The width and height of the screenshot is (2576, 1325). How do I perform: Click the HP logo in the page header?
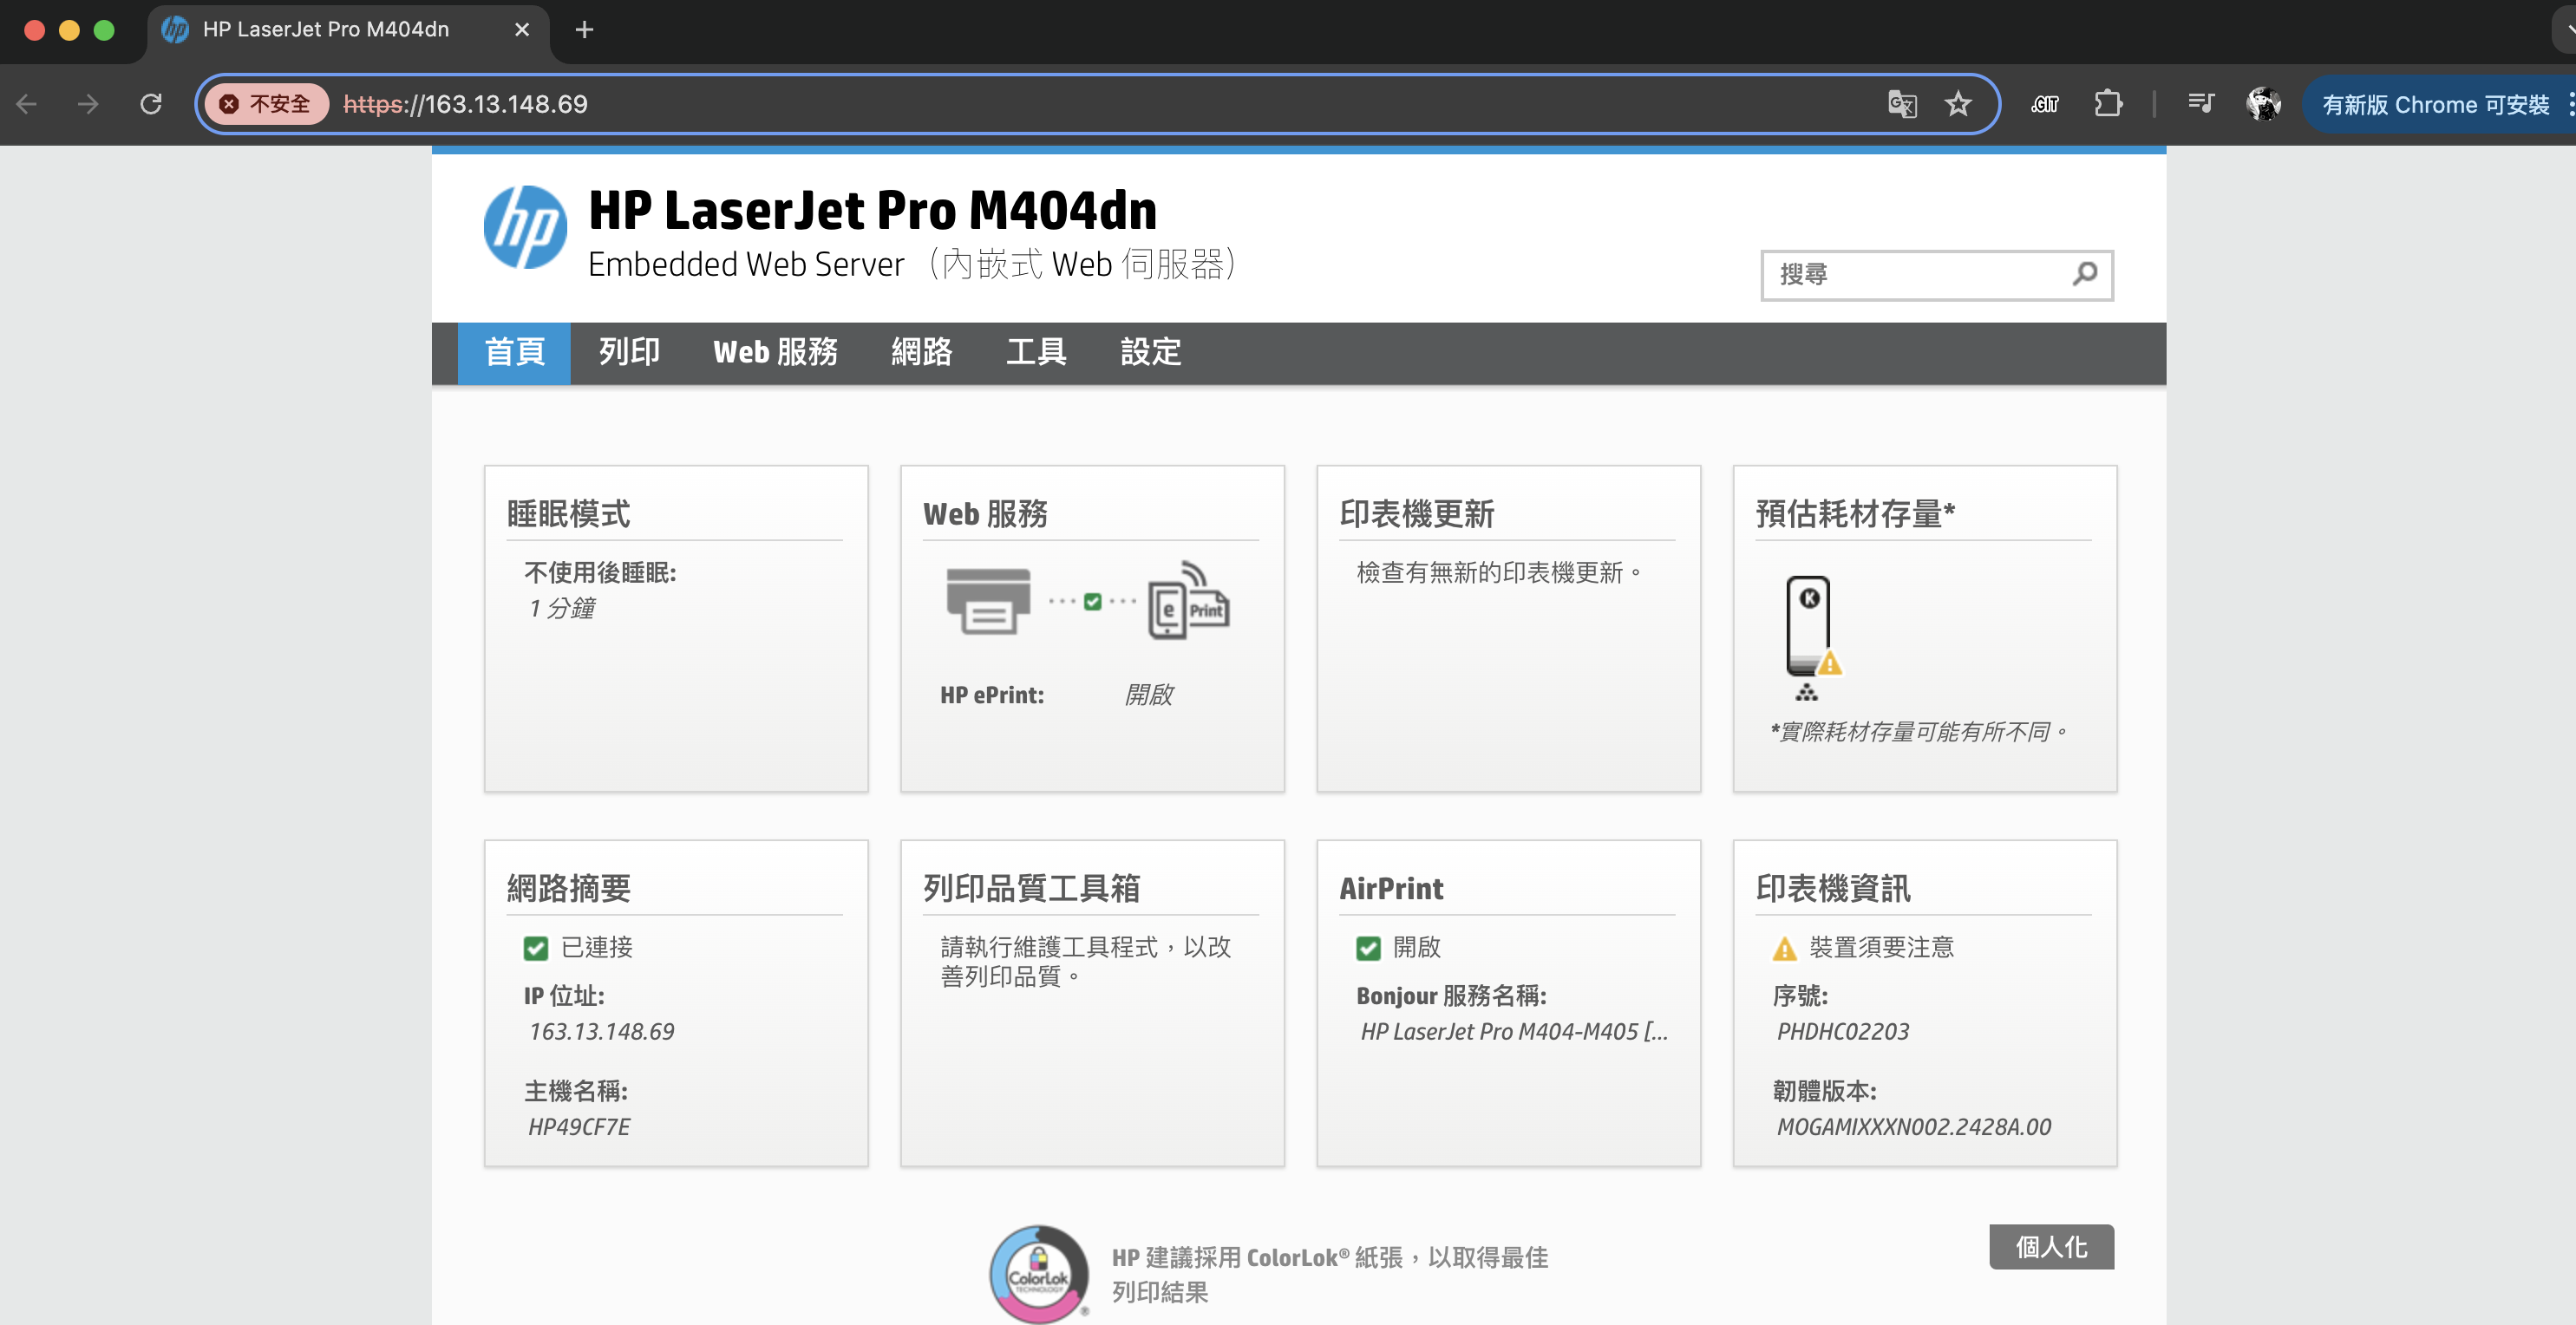(x=525, y=228)
